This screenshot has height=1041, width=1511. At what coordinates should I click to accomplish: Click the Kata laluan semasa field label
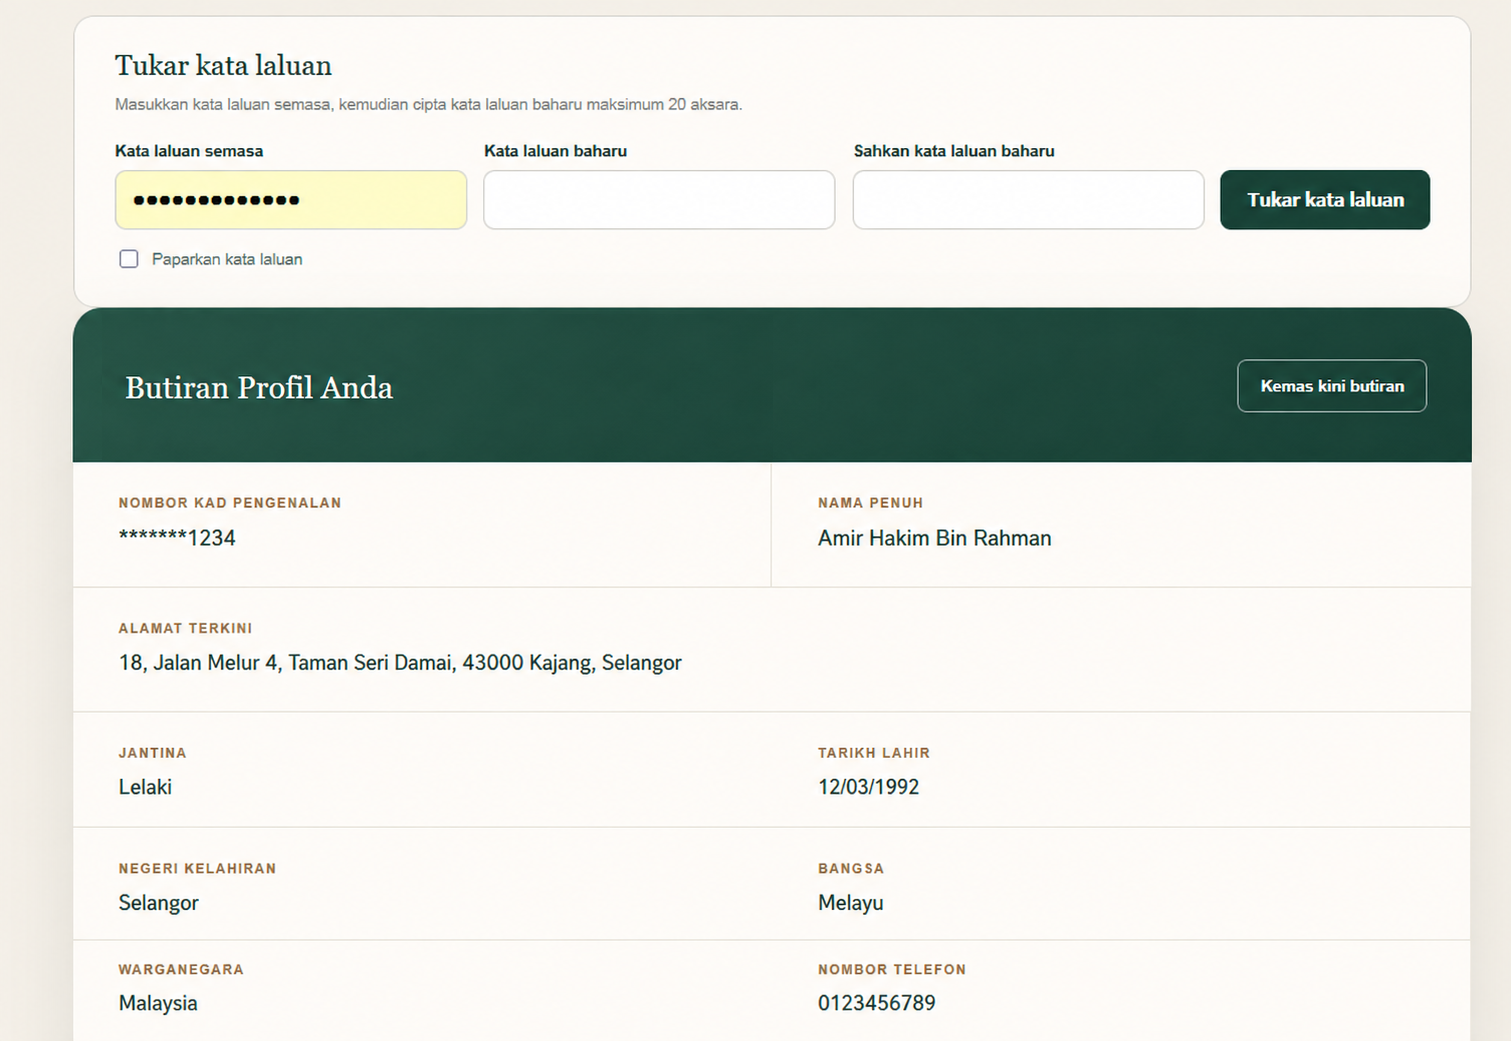pyautogui.click(x=189, y=151)
